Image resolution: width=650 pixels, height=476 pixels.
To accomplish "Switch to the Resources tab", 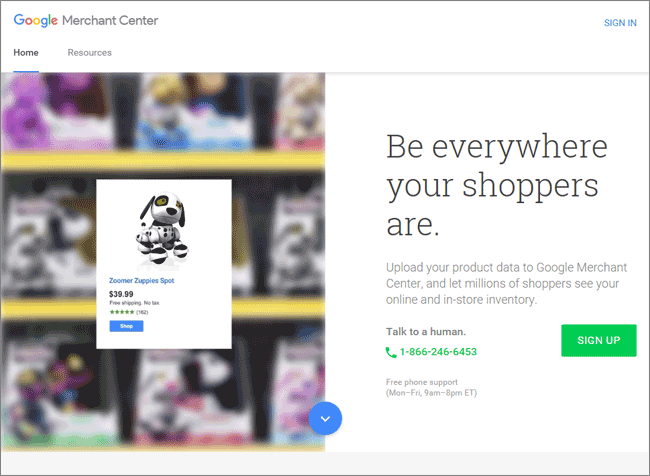I will (90, 53).
